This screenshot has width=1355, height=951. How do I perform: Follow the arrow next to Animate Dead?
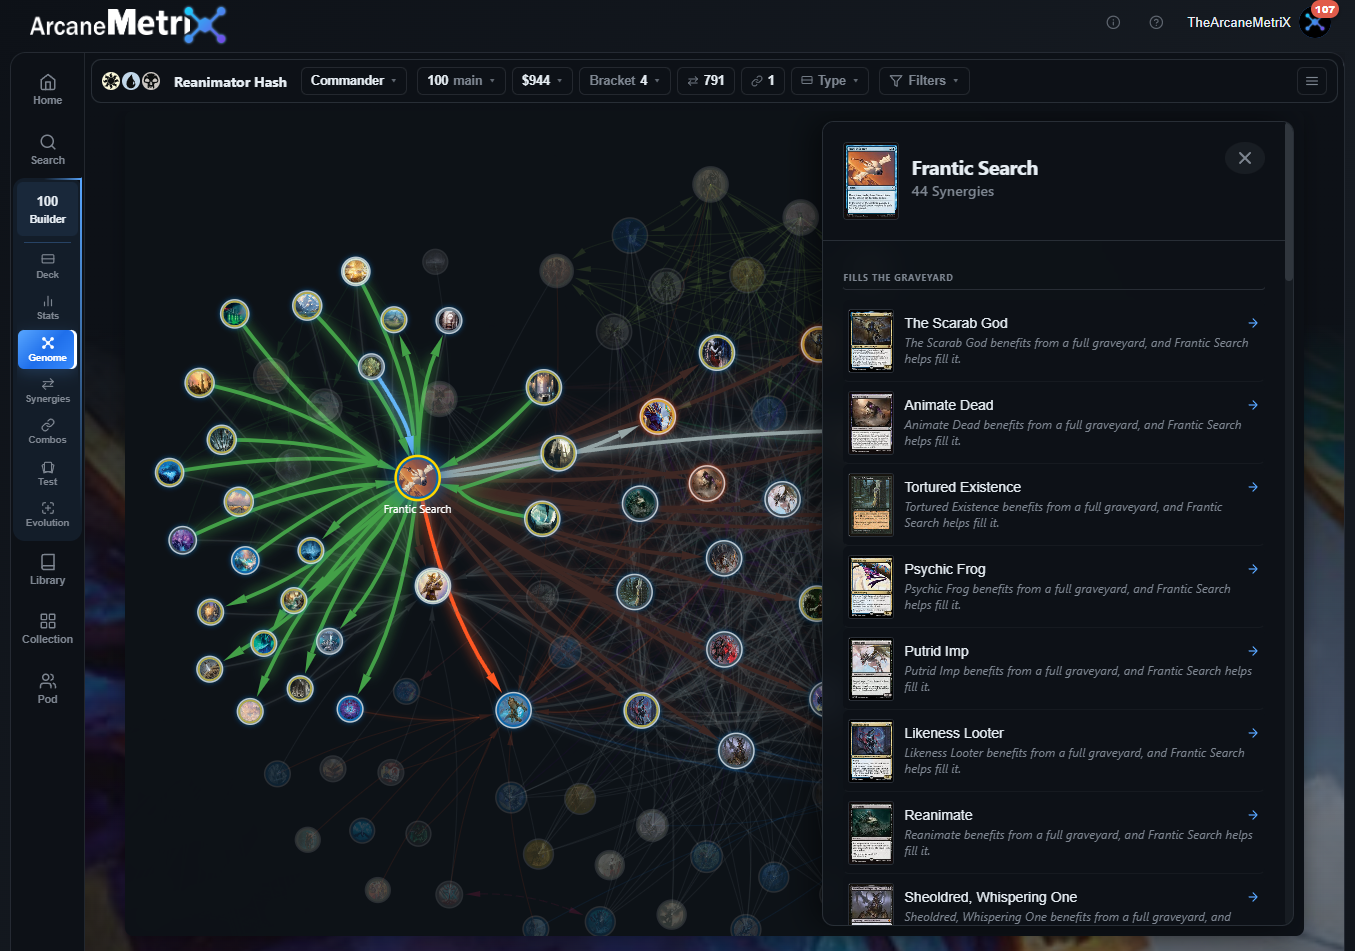click(1253, 405)
